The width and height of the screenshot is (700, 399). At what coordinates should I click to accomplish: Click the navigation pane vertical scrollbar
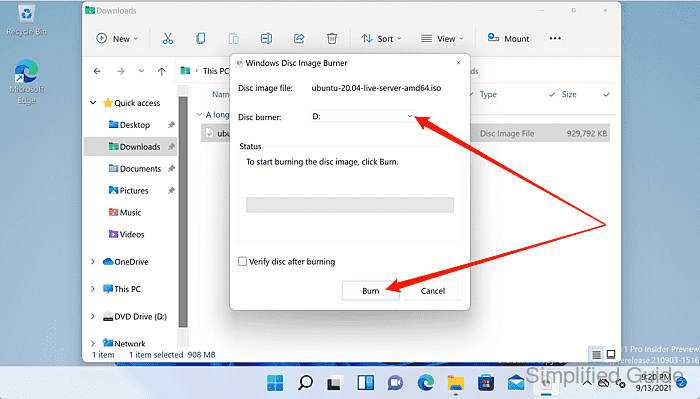click(183, 212)
